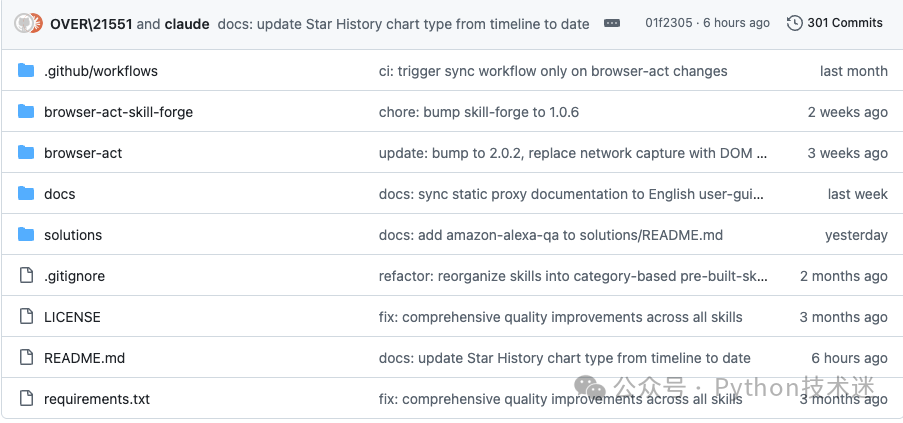Screen dimensions: 903x423
Task: Open the 301 Commits history link
Action: 834,23
